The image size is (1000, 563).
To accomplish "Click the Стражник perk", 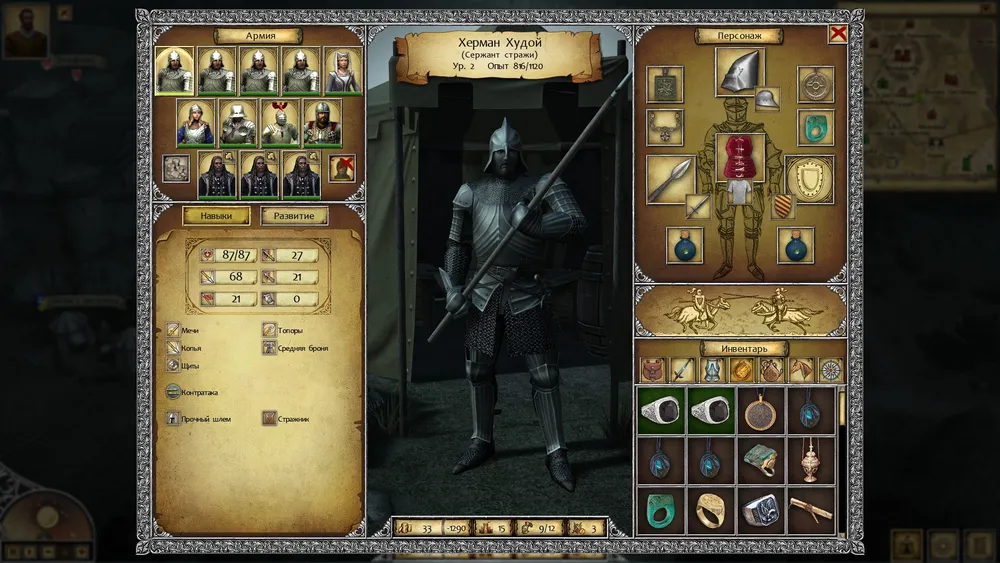I will tap(286, 419).
